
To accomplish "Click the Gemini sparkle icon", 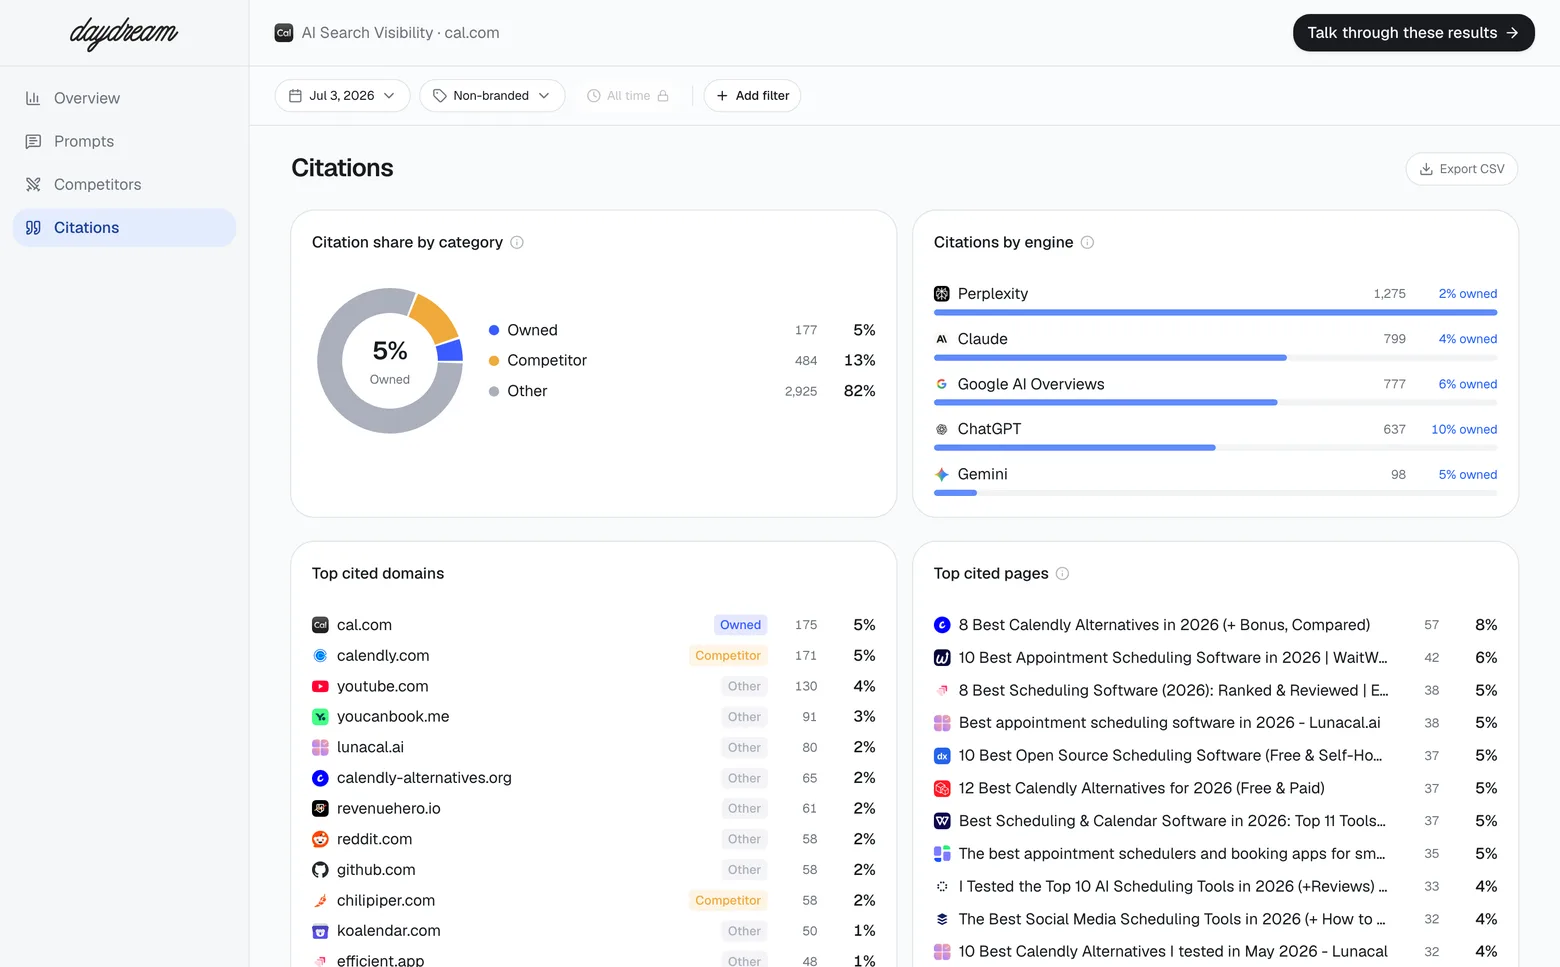I will click(941, 474).
